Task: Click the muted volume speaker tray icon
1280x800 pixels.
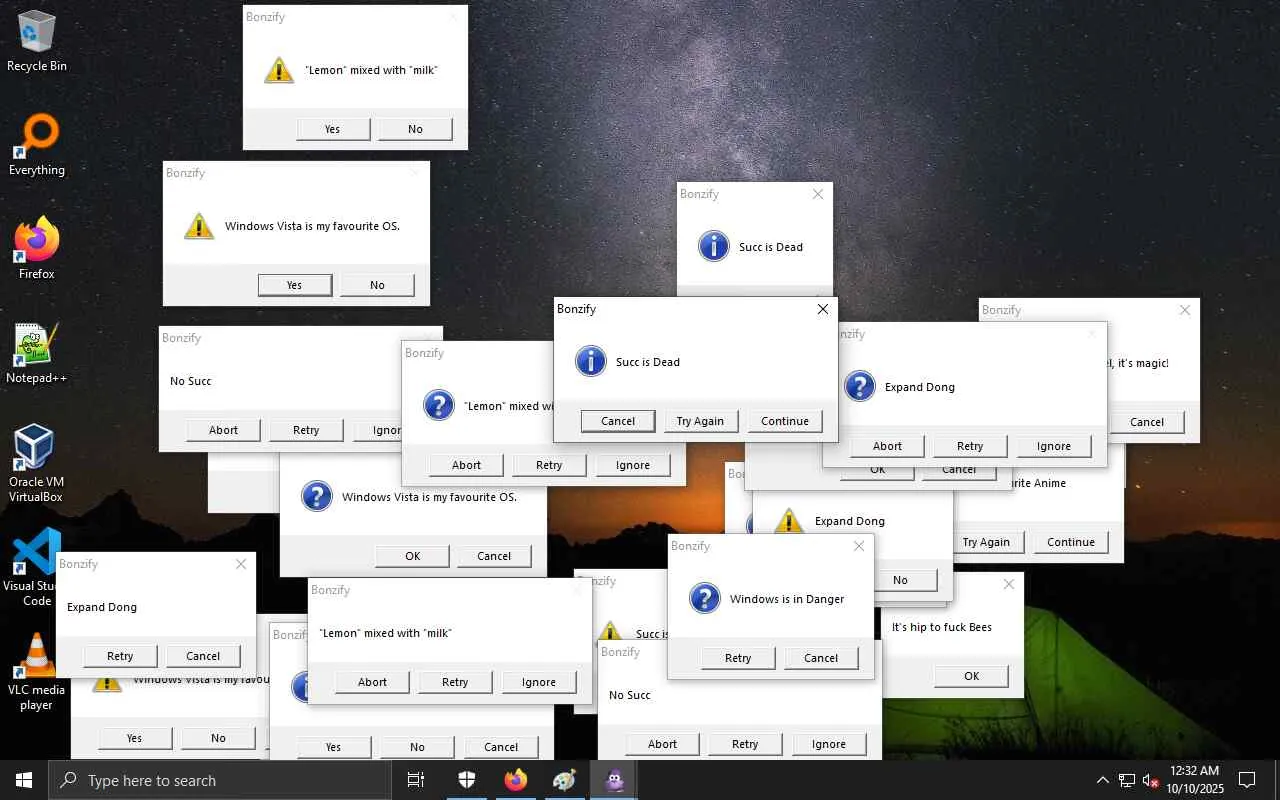Action: point(1151,780)
